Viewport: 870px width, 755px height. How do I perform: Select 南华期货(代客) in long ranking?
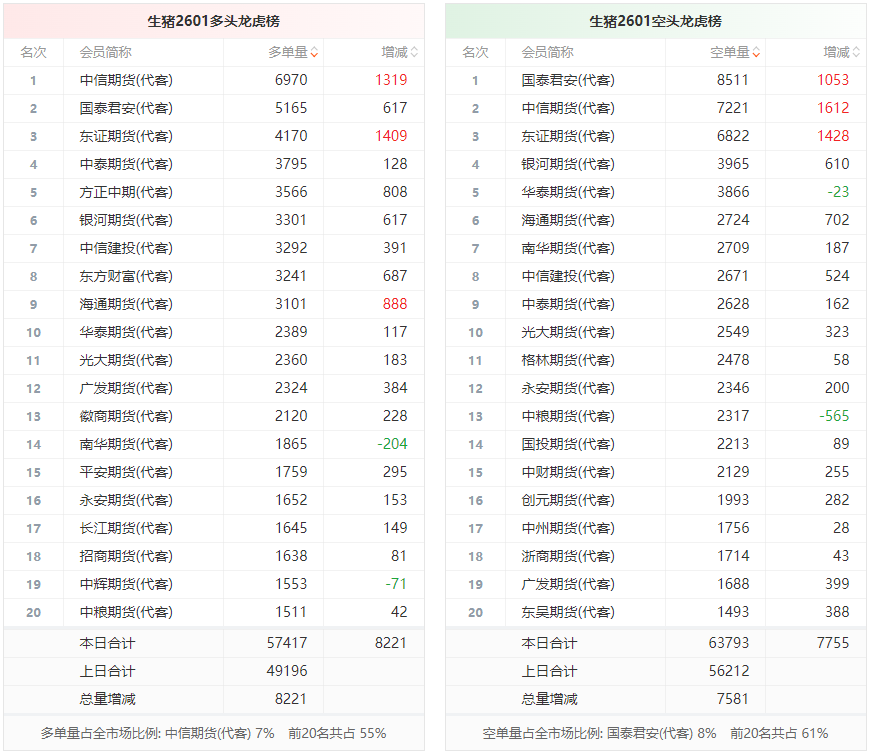click(126, 444)
